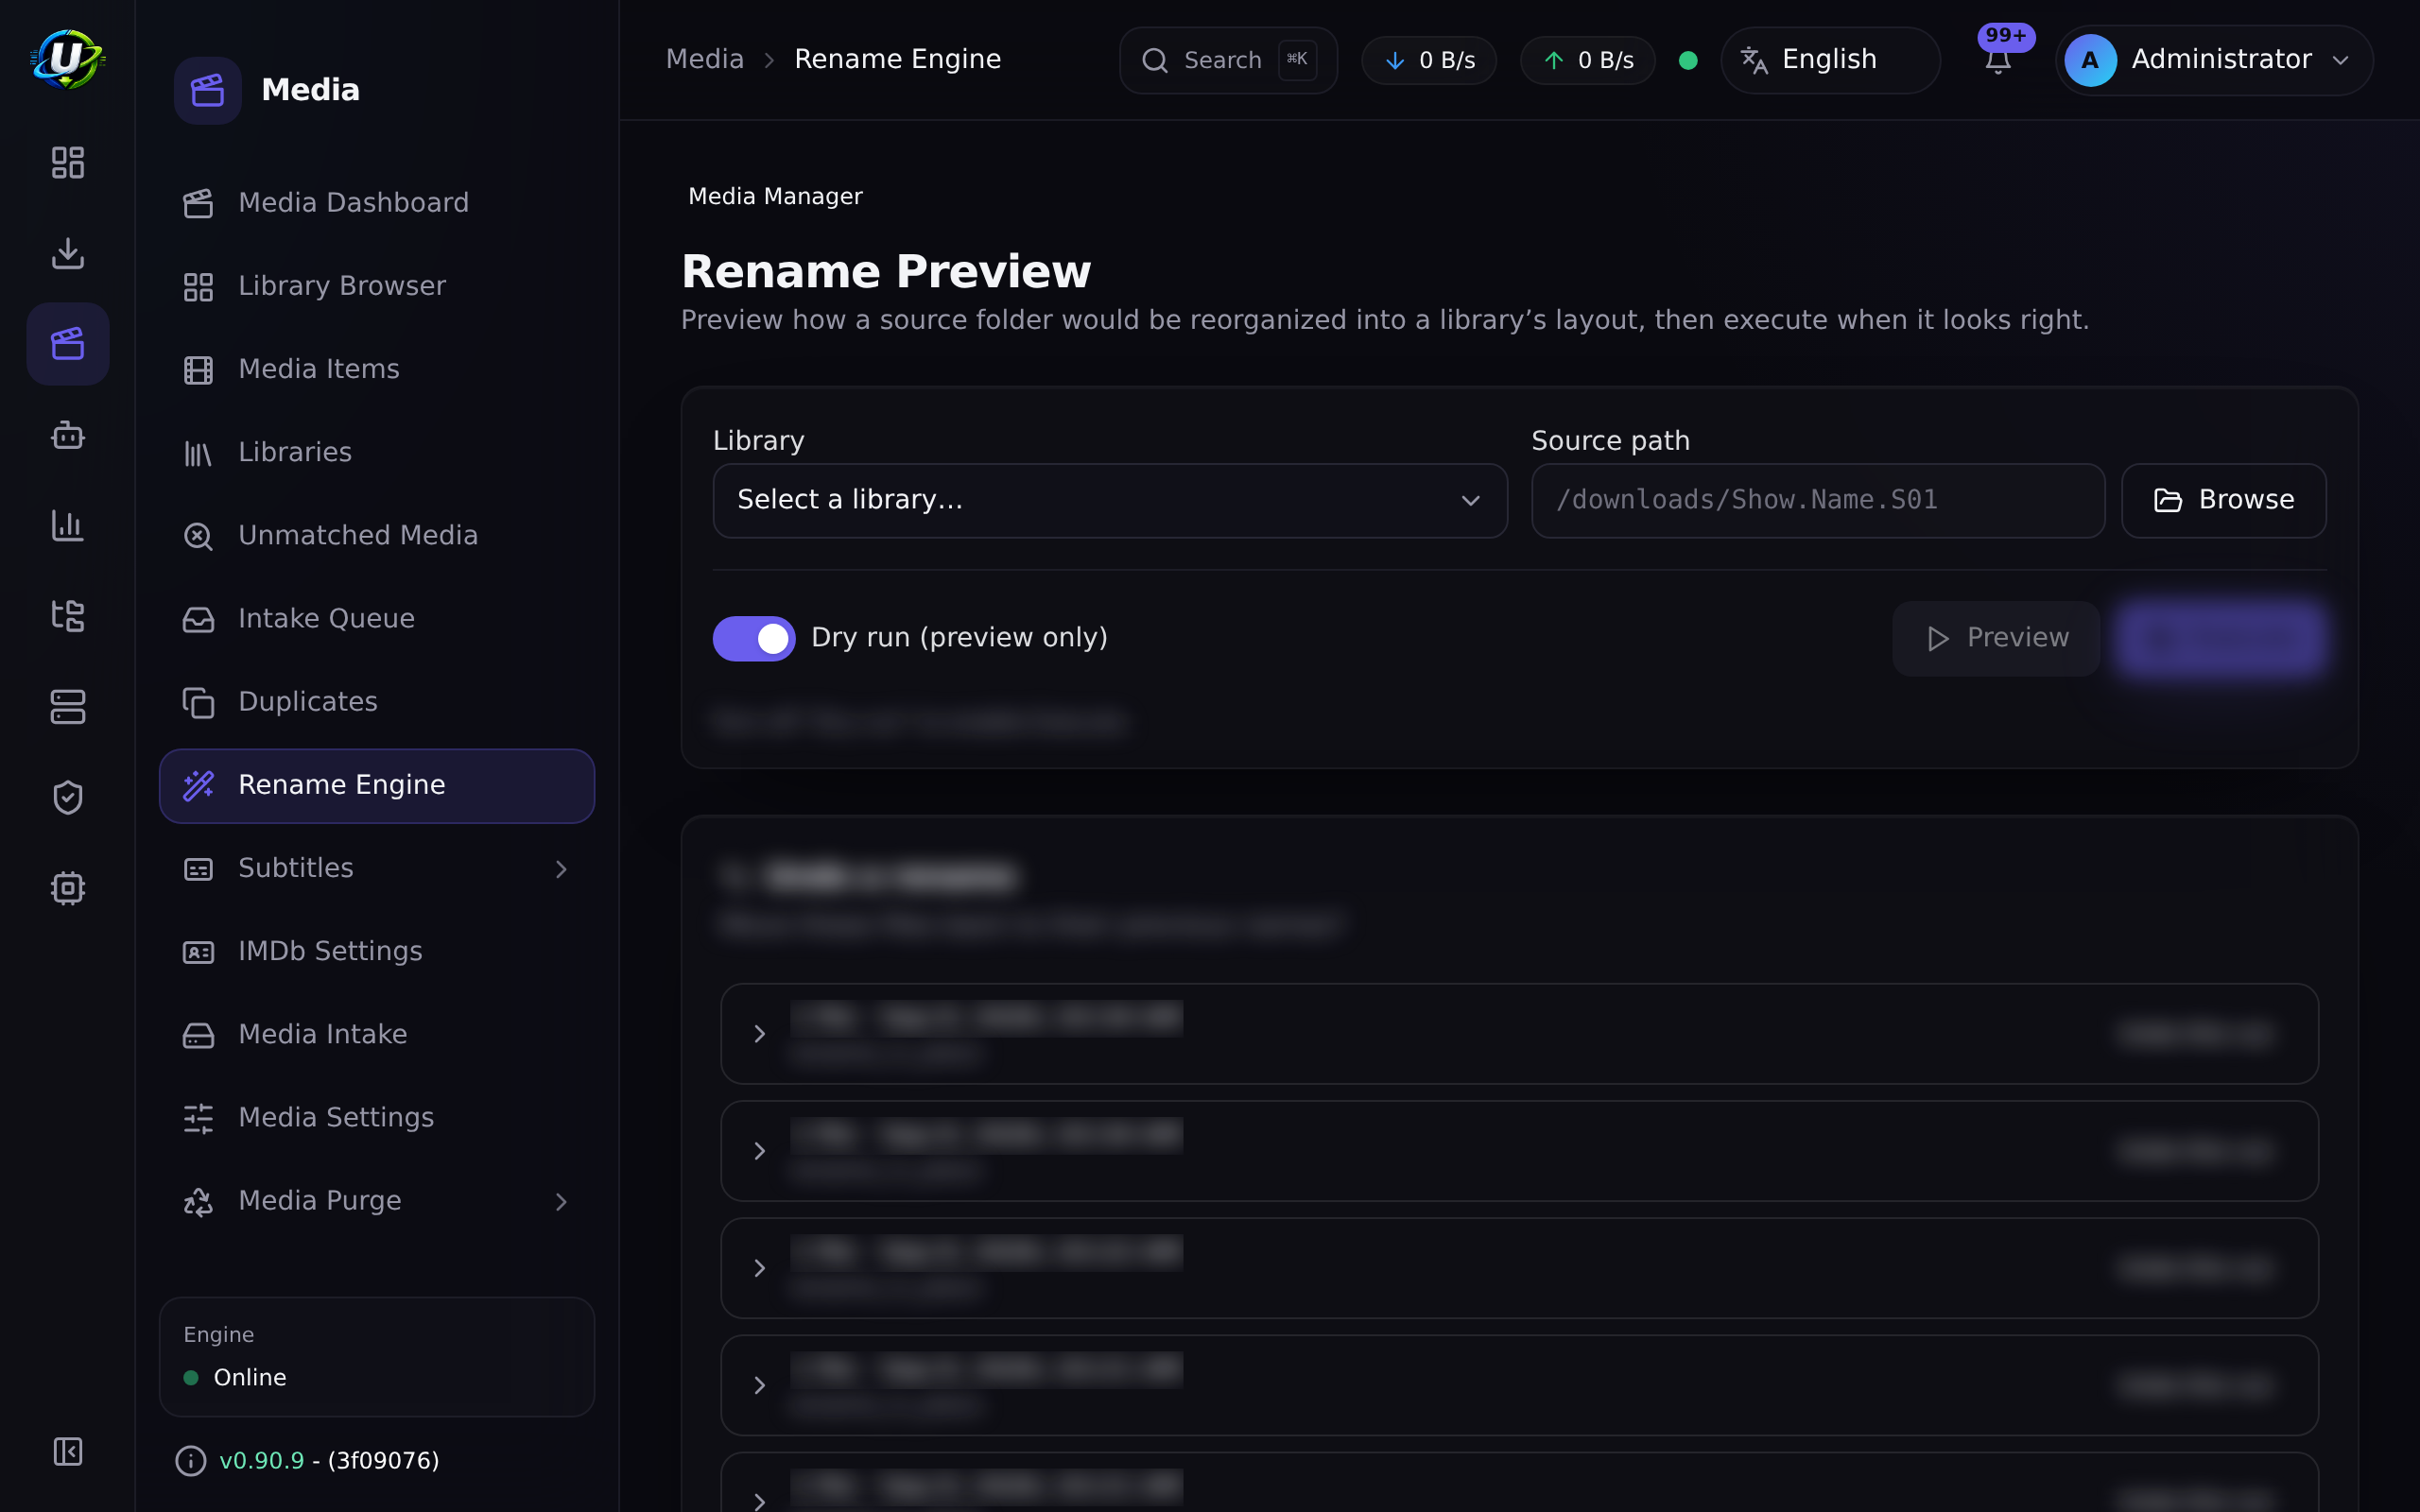Viewport: 2420px width, 1512px height.
Task: Open Duplicates in sidebar
Action: [x=377, y=702]
